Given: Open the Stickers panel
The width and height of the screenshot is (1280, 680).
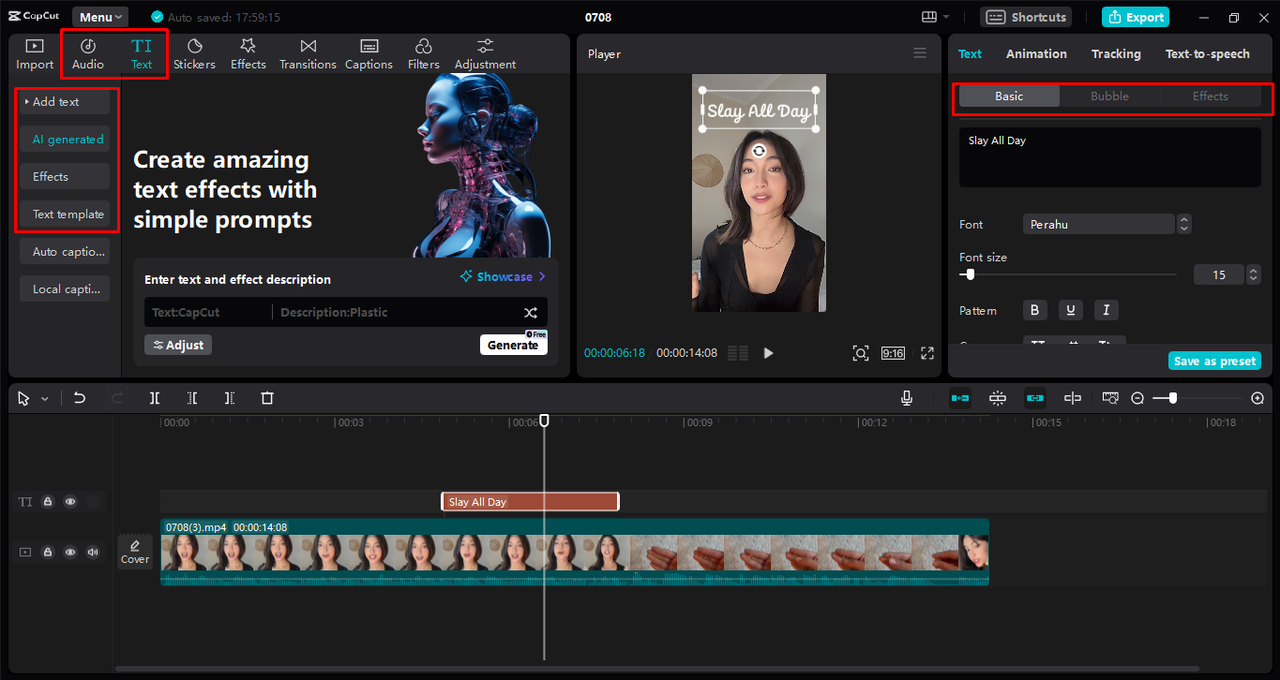Looking at the screenshot, I should pos(194,54).
